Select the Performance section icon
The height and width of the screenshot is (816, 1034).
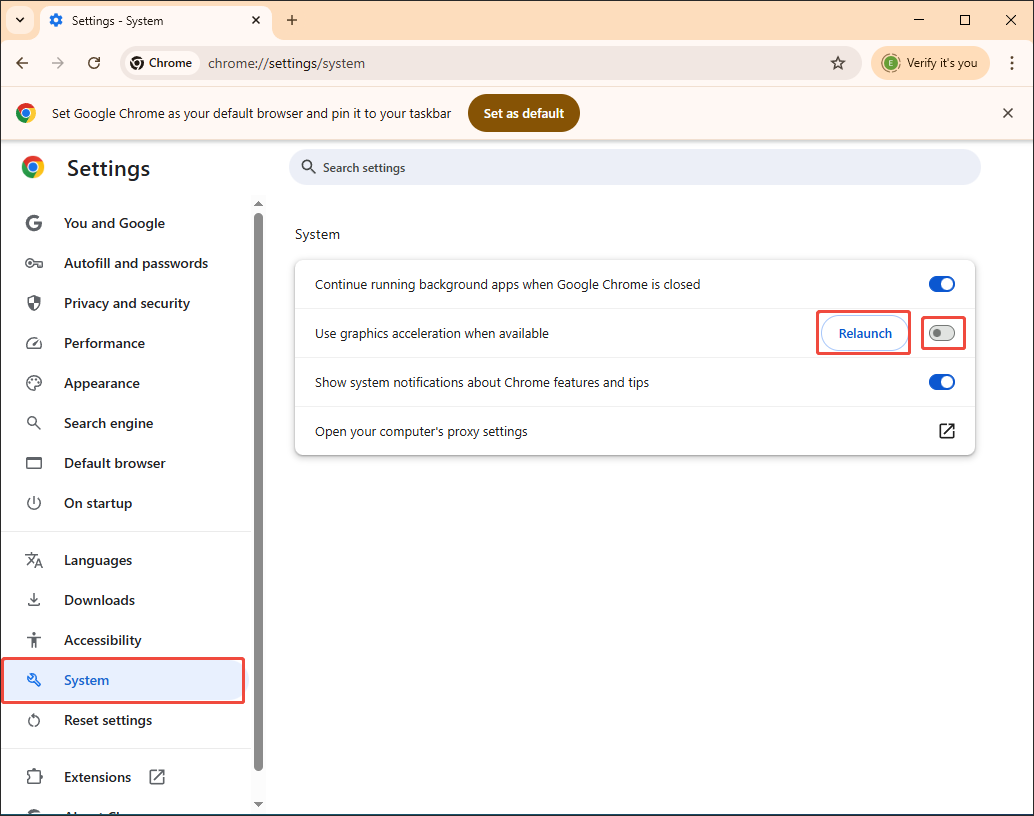(x=35, y=343)
